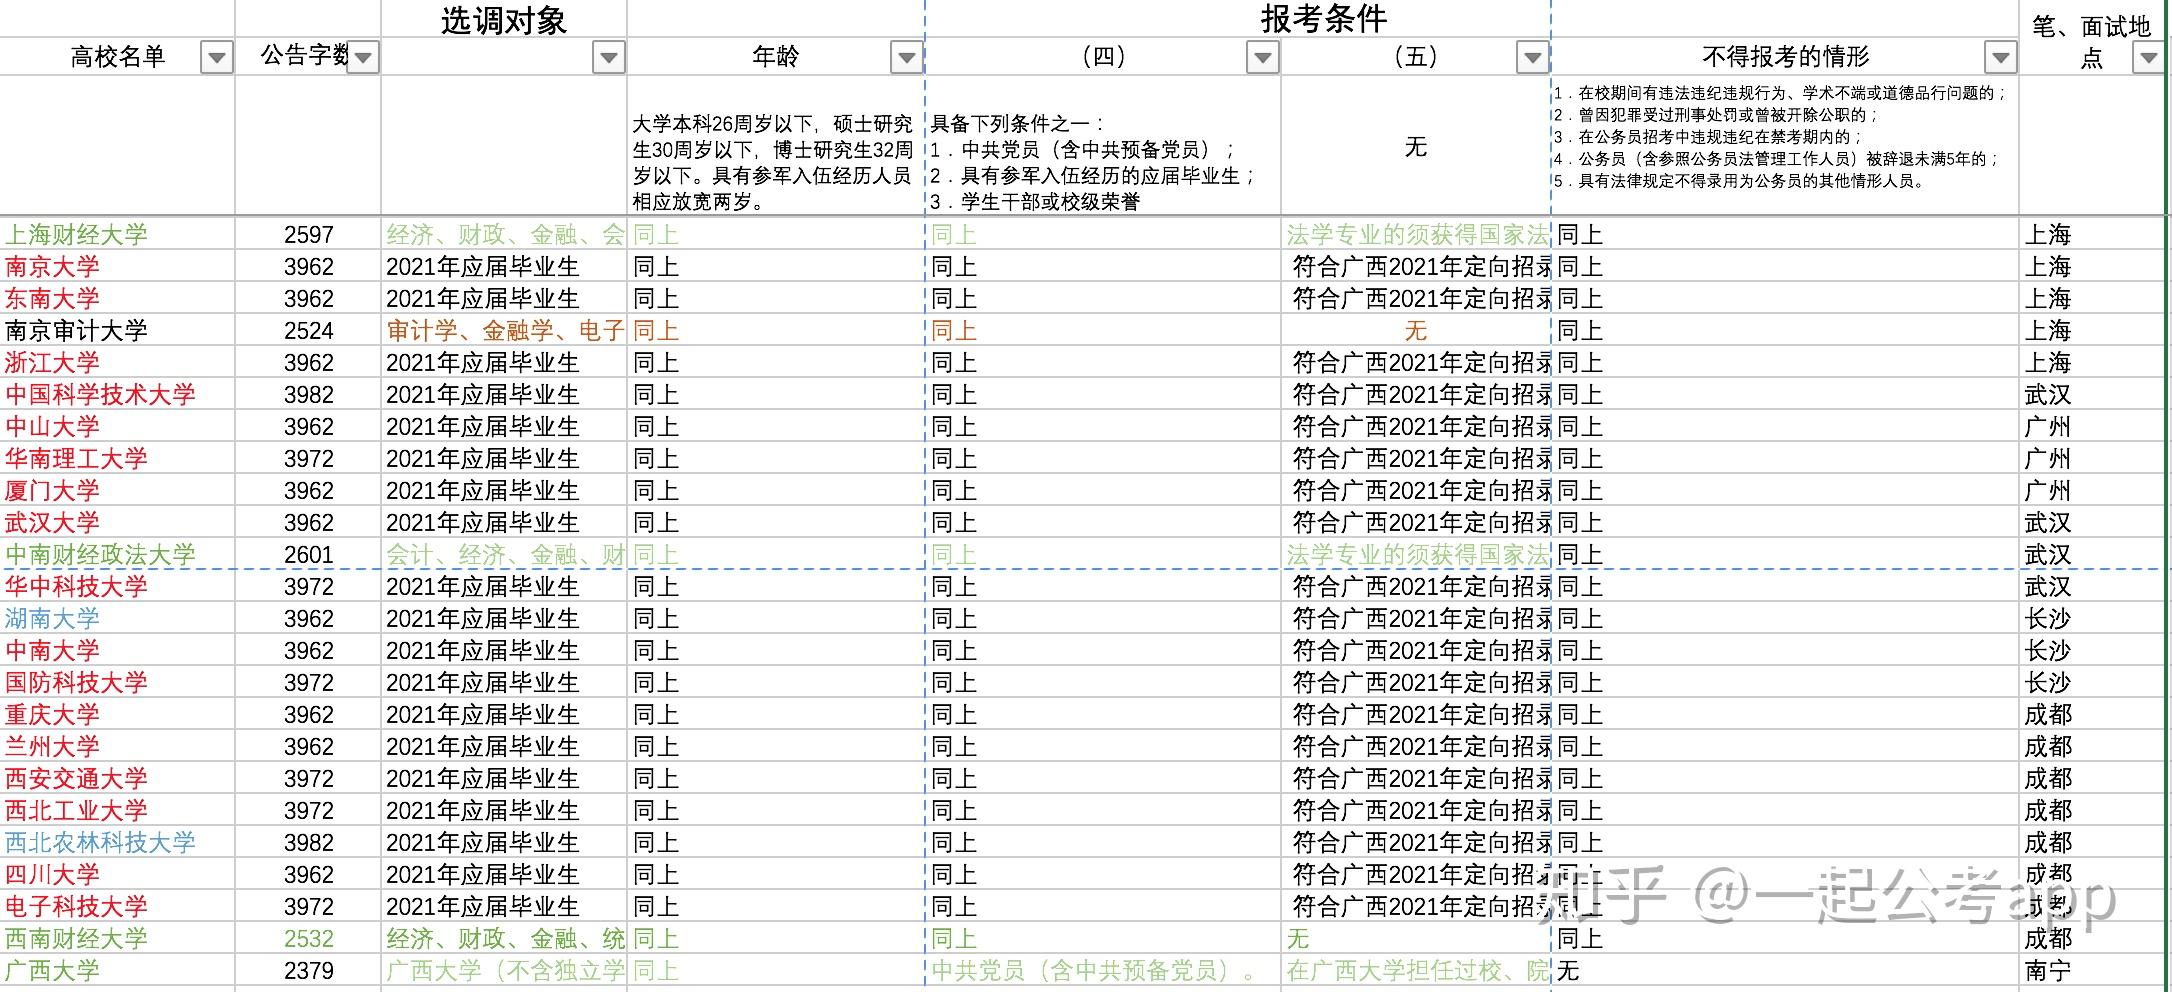Select the 国防科技大学 cell
This screenshot has width=2172, height=992.
tap(118, 683)
